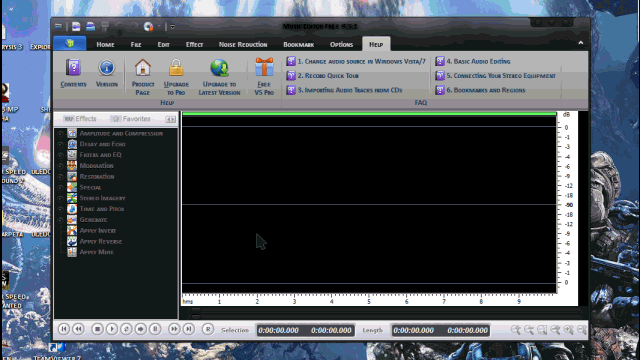640x360 pixels.
Task: Pause playback
Action: coord(155,329)
